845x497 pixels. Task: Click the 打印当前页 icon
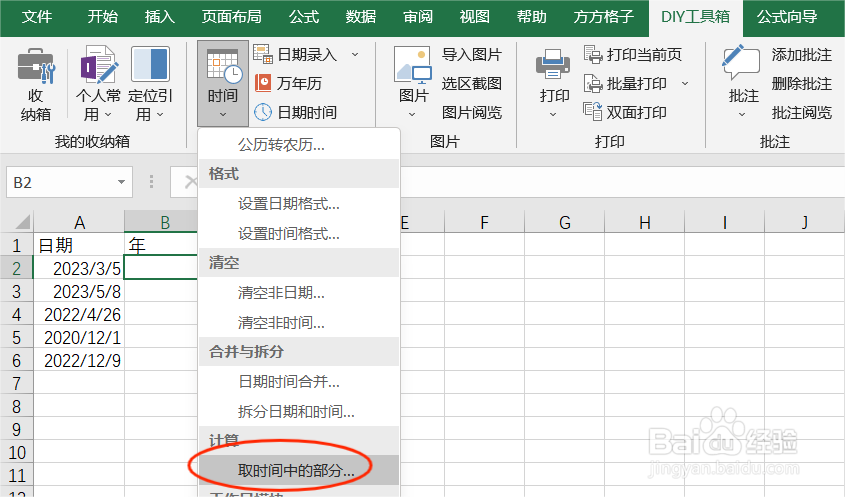tap(593, 54)
